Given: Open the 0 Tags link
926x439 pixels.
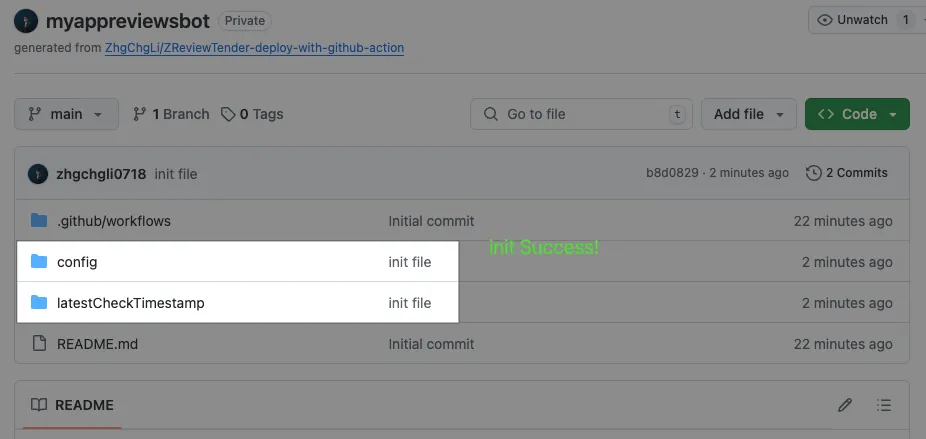Looking at the screenshot, I should 252,114.
